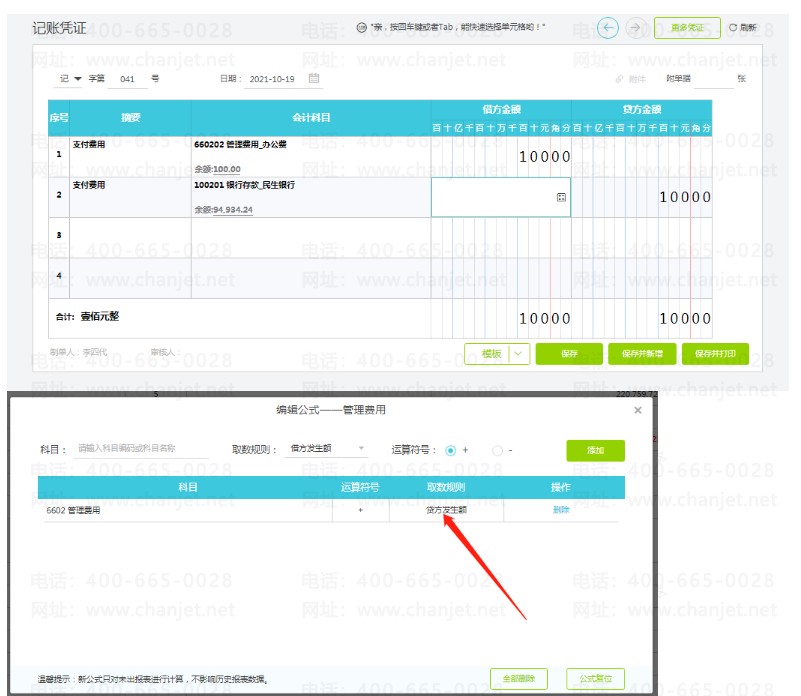Click the 附单据 count input field
This screenshot has width=801, height=696.
713,79
